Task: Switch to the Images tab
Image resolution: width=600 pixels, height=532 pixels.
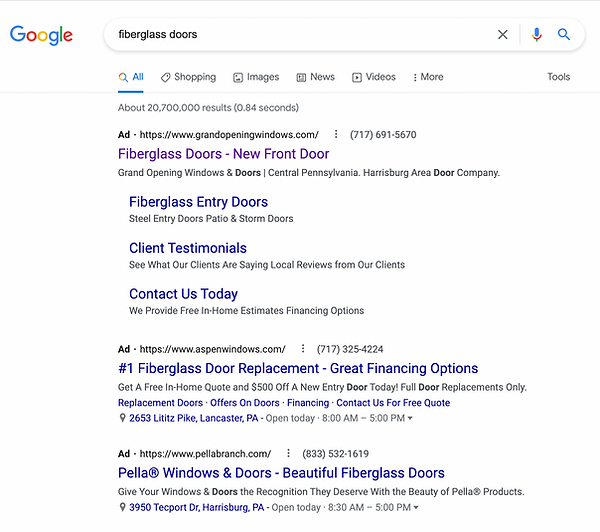Action: pos(256,77)
